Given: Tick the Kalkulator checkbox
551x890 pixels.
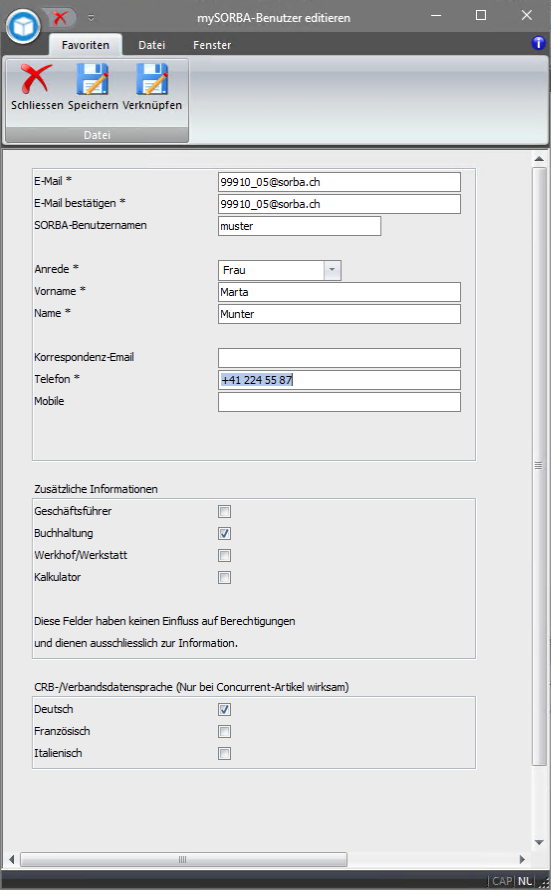Looking at the screenshot, I should (x=225, y=578).
